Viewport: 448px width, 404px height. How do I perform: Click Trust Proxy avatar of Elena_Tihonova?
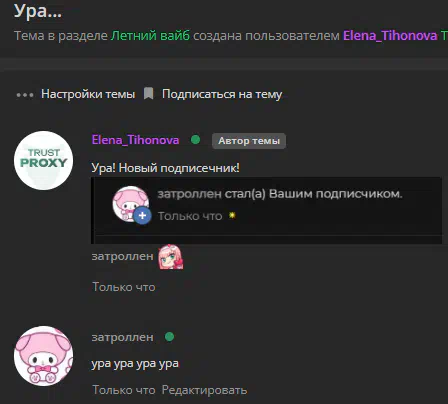(x=44, y=160)
